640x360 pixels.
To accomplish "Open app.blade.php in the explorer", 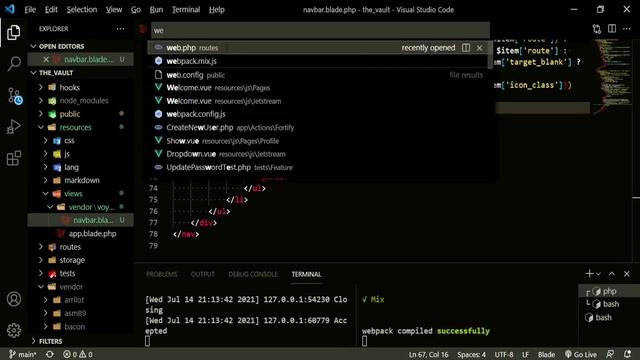I will (x=92, y=233).
